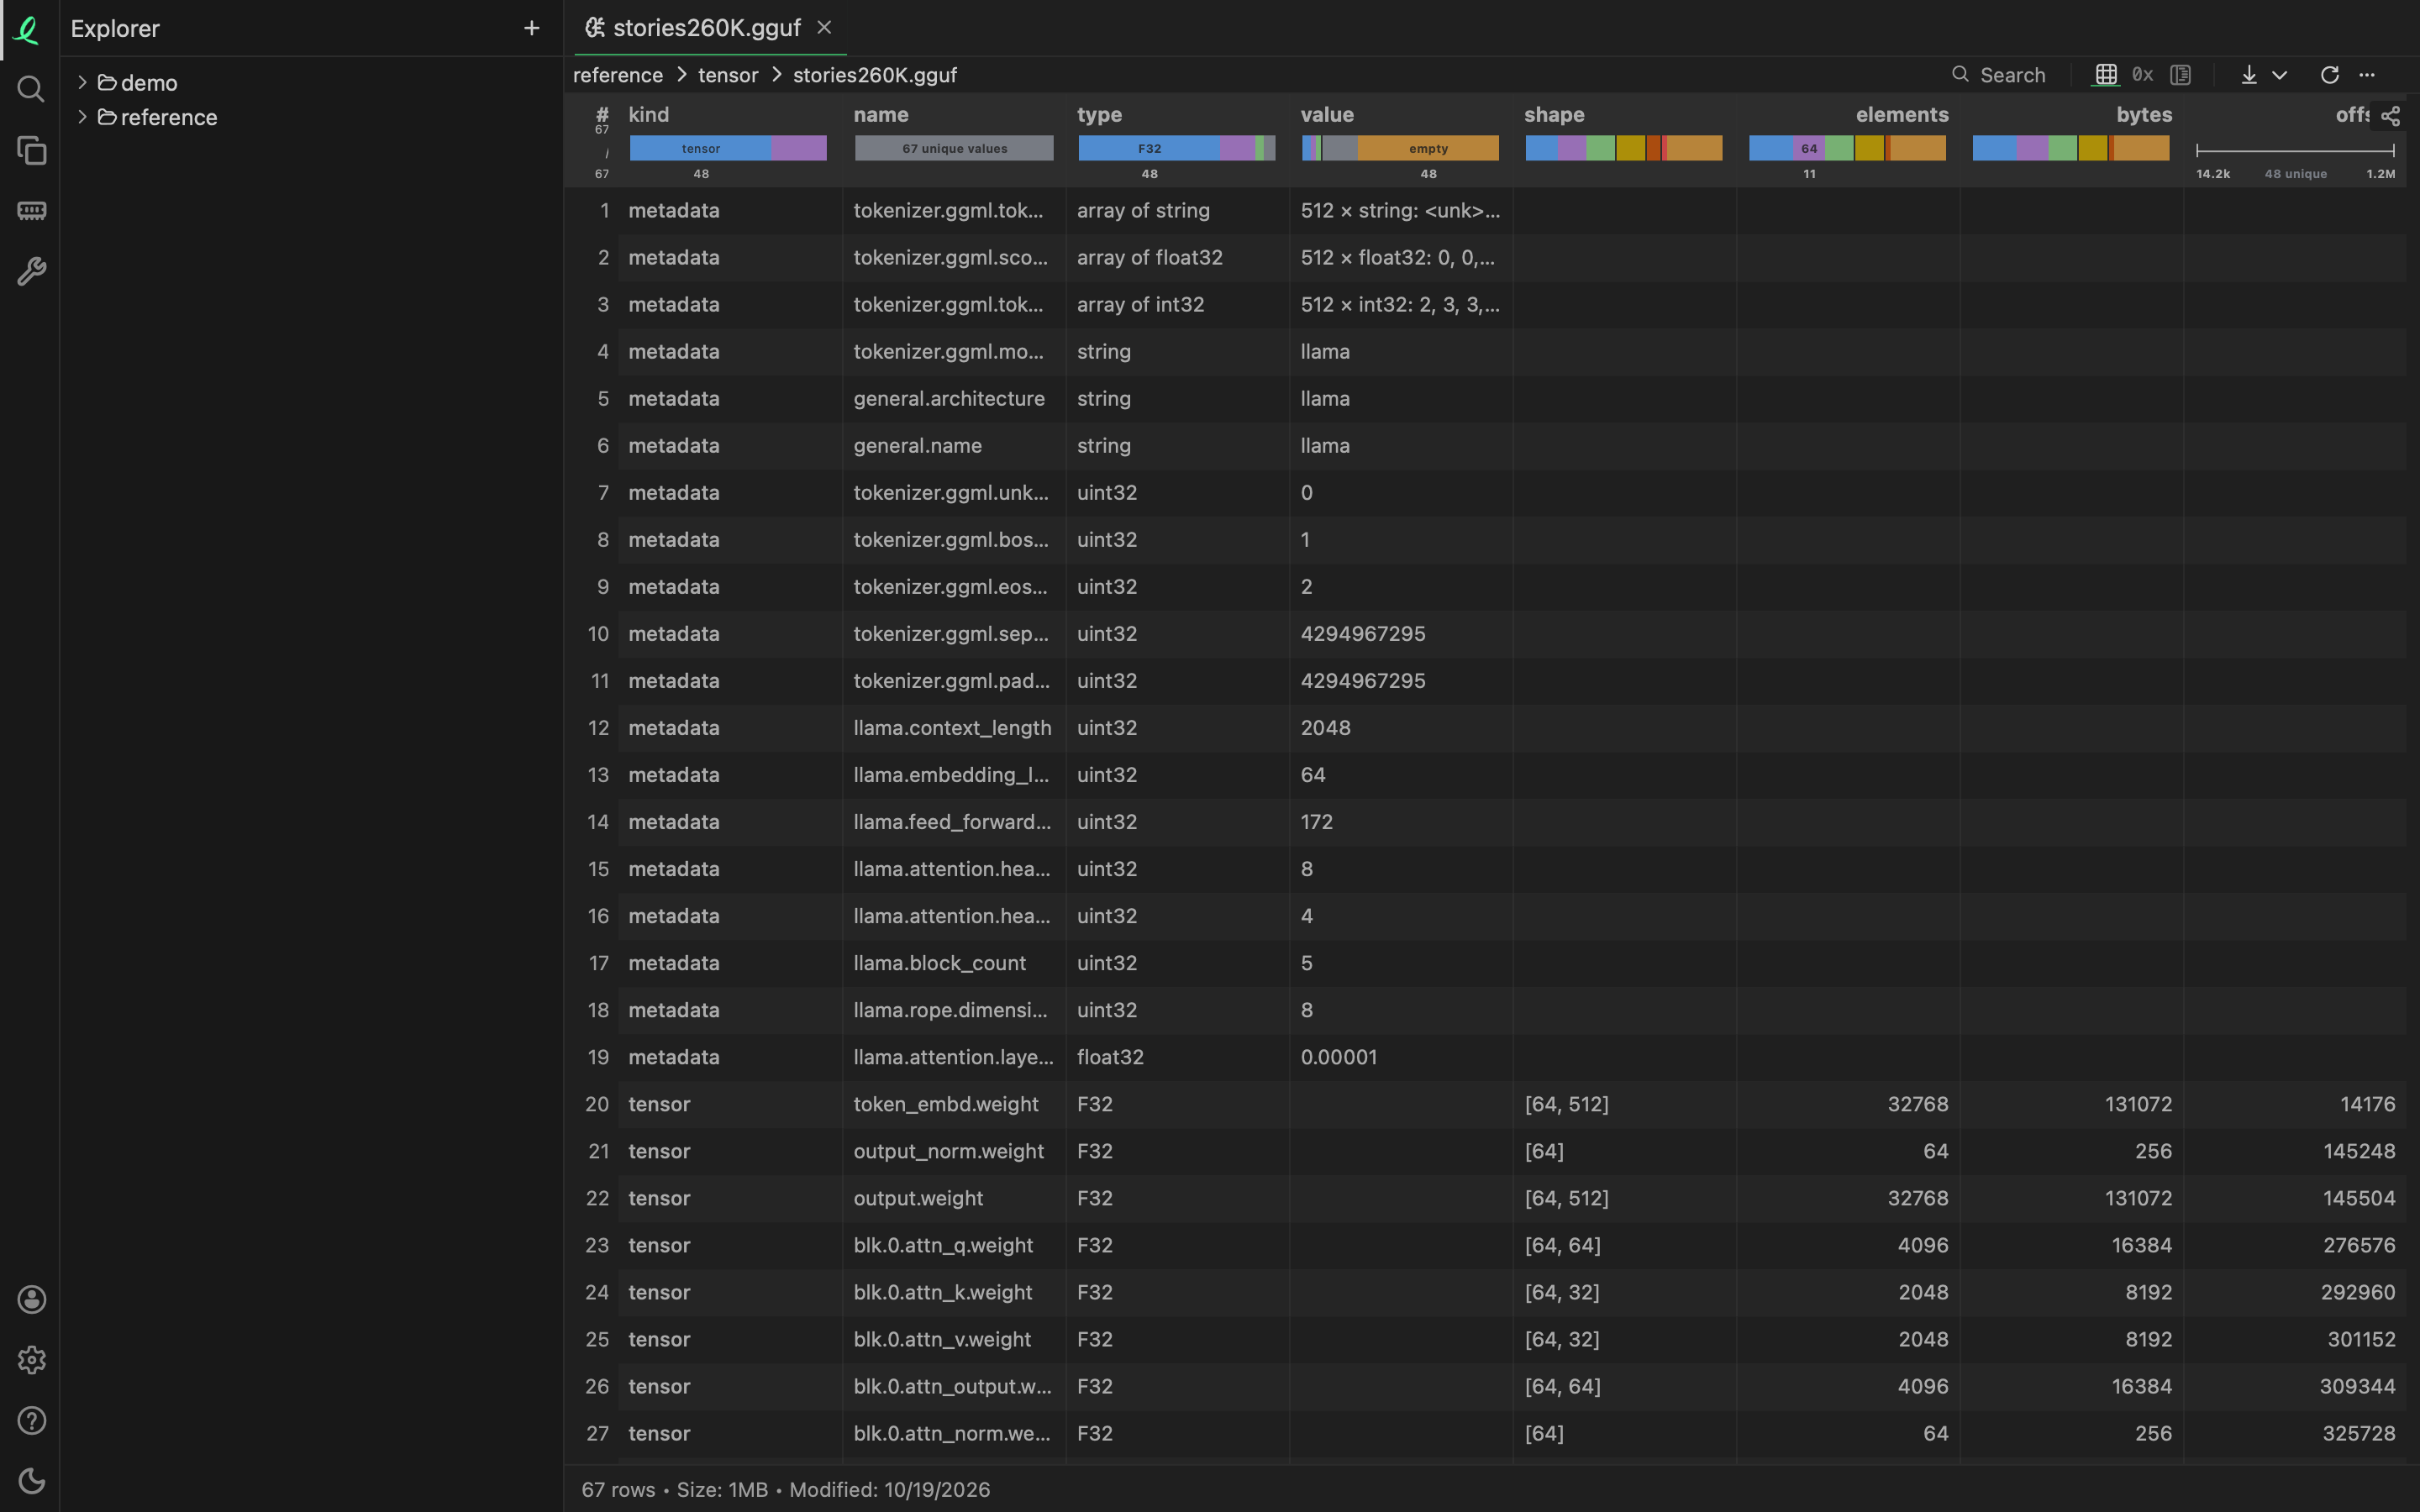Open the download options chevron
This screenshot has width=2420, height=1512.
2280,75
